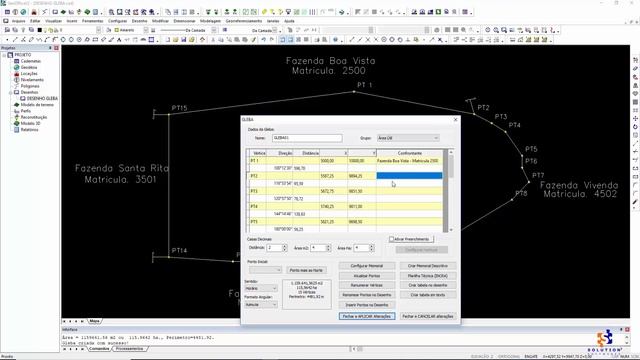Click Inserir Pontos no Desenho button
The height and width of the screenshot is (360, 640).
(x=367, y=305)
